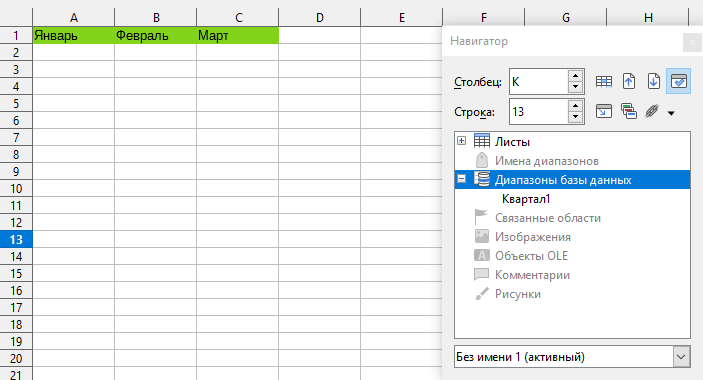703x380 pixels.
Task: Select row 17 header
Action: pyautogui.click(x=16, y=307)
